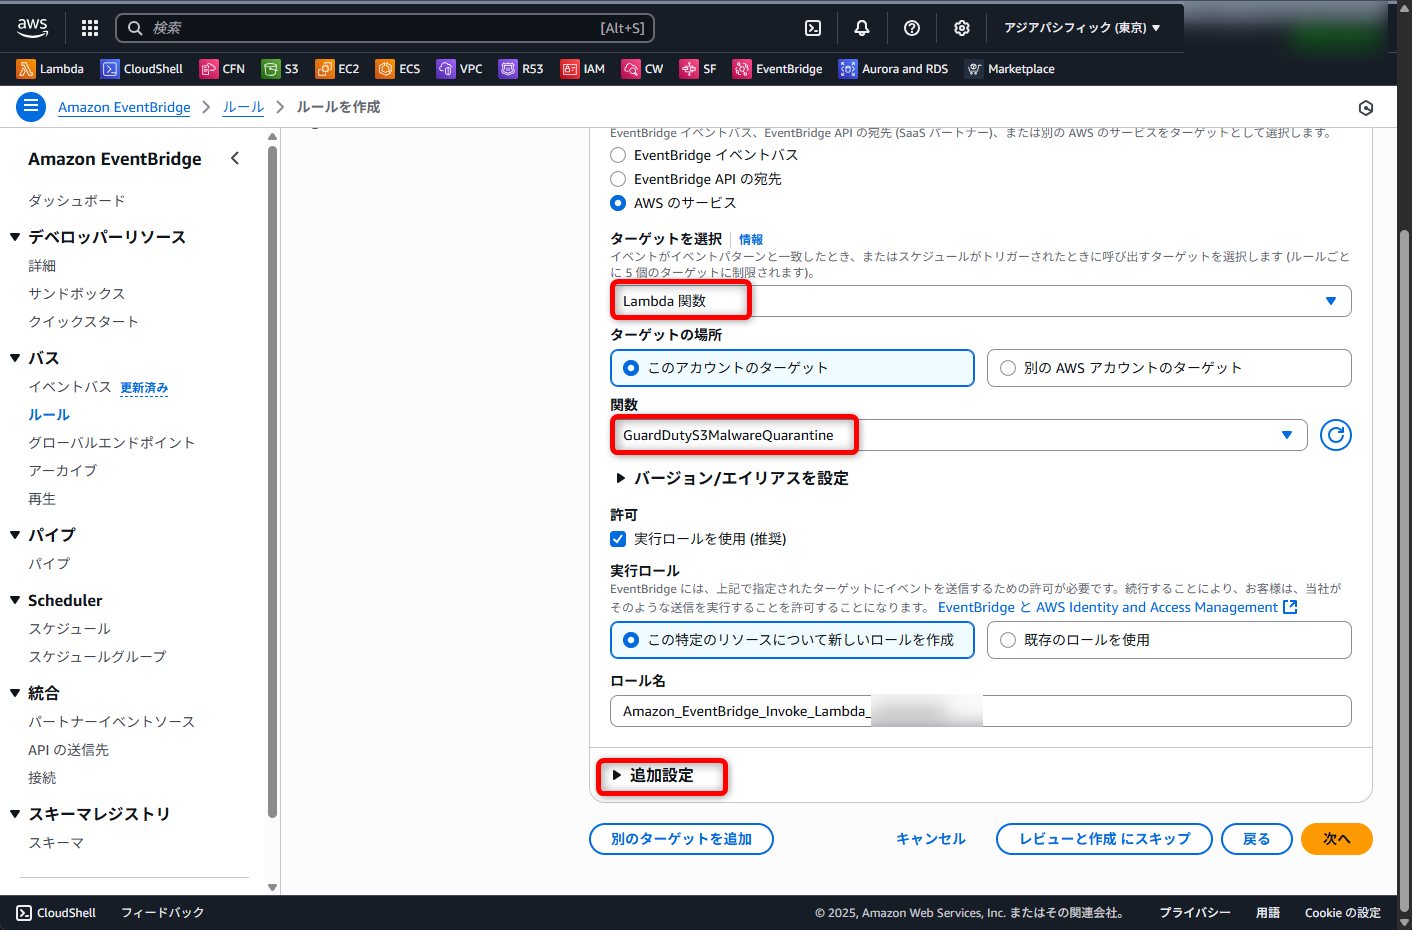The width and height of the screenshot is (1412, 930).
Task: Go to ダッシュボード in side nav
Action: click(77, 201)
